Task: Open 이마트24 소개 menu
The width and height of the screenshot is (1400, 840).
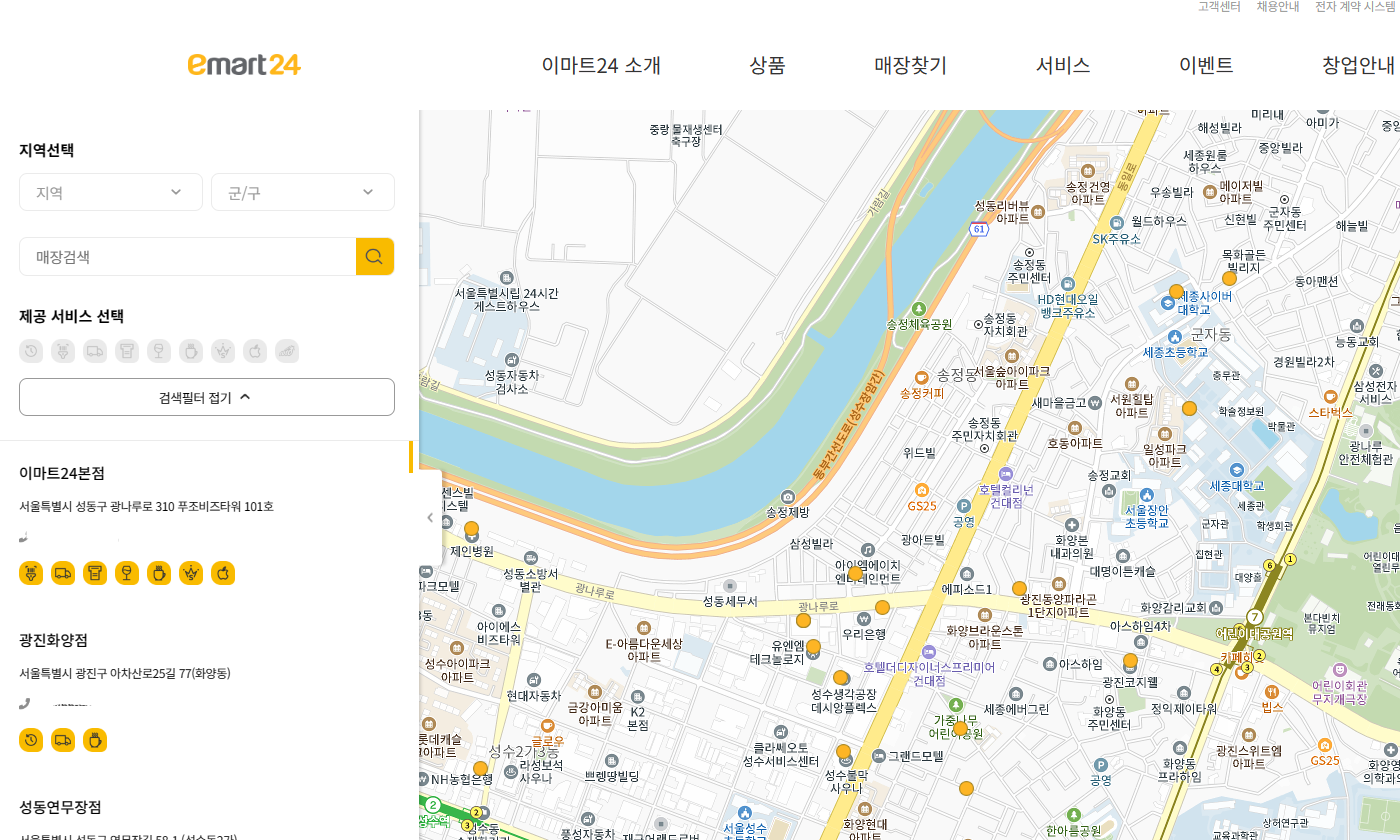Action: 601,65
